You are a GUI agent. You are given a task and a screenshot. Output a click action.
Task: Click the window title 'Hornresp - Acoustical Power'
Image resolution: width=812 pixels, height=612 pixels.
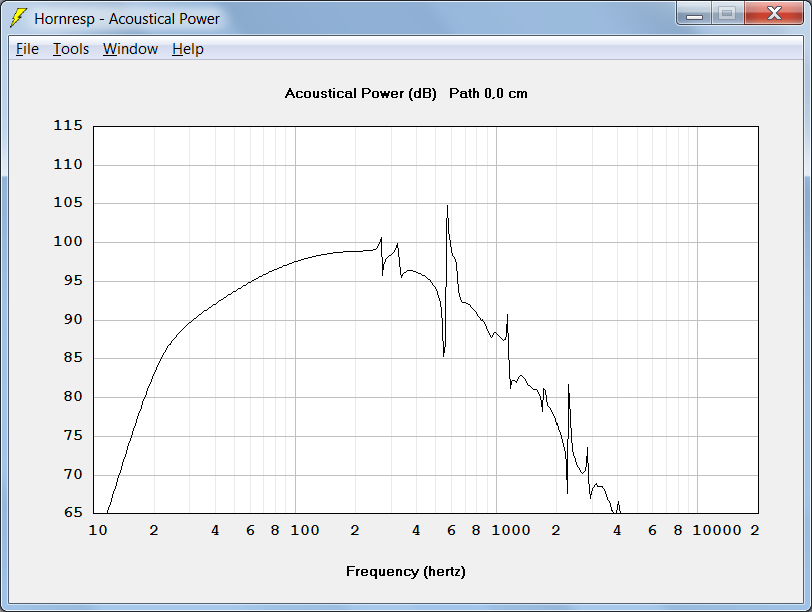pos(127,19)
